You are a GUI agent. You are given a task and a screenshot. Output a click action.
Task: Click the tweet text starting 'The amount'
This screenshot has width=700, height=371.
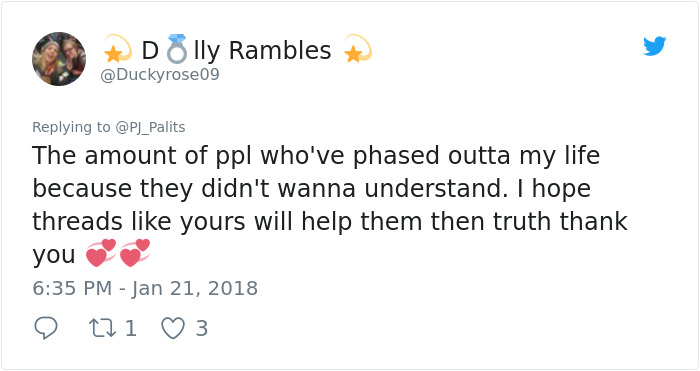(x=330, y=204)
